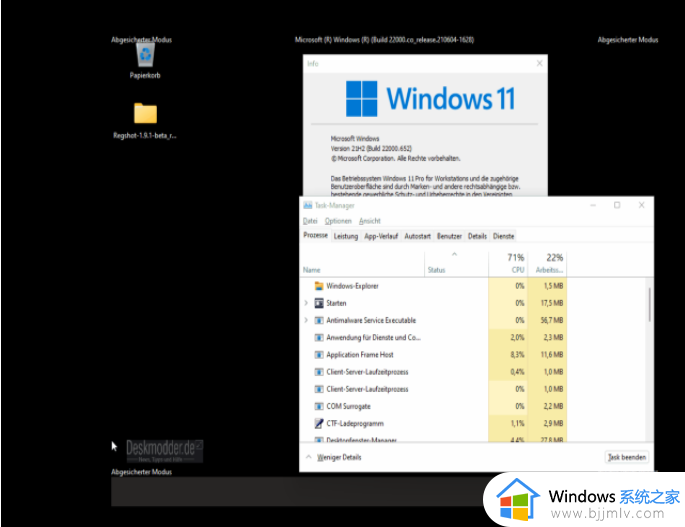The width and height of the screenshot is (685, 527).
Task: Open the Datei menu
Action: 310,221
